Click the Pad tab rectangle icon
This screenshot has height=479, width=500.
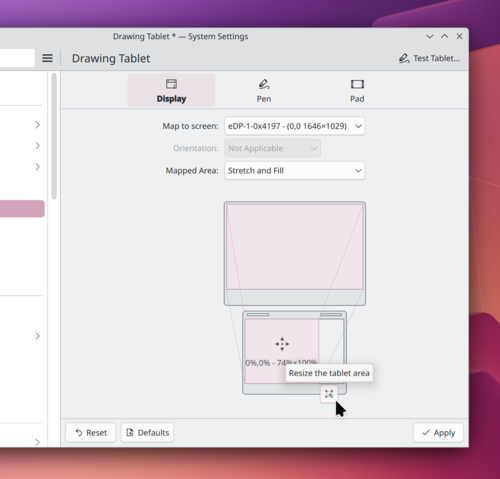point(357,84)
